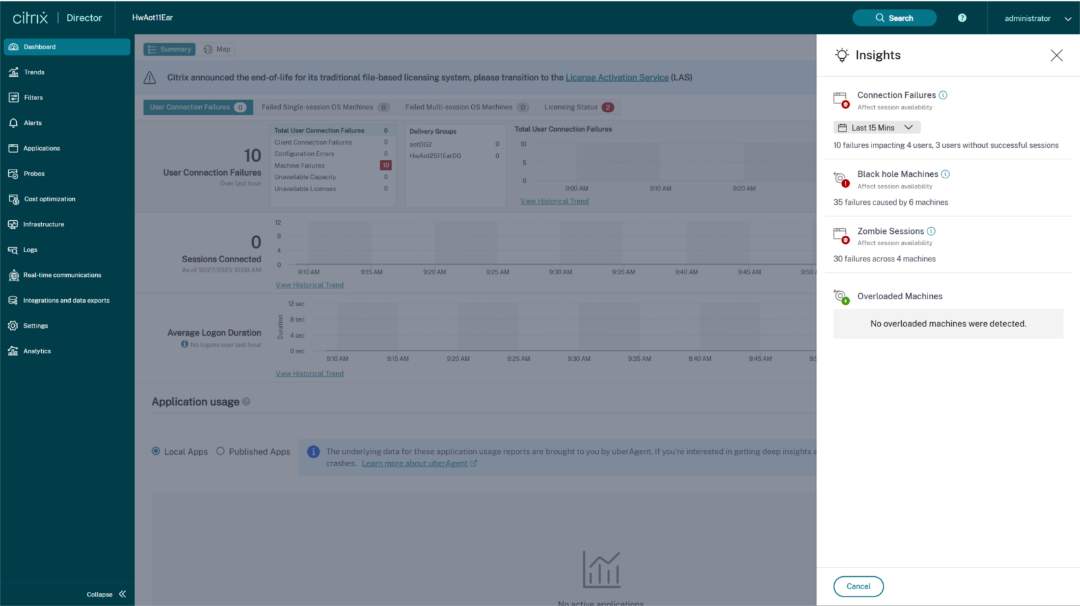Open the License Activation Service link

(x=617, y=78)
